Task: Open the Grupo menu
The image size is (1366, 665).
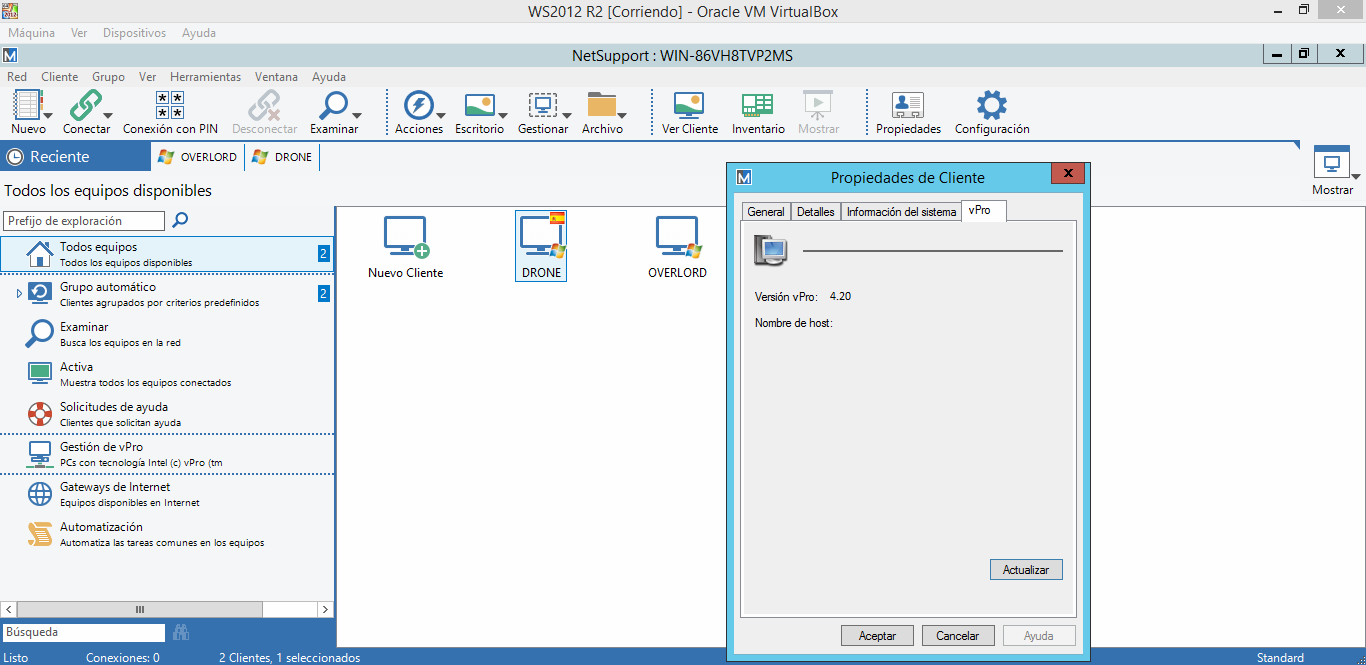Action: click(x=109, y=76)
